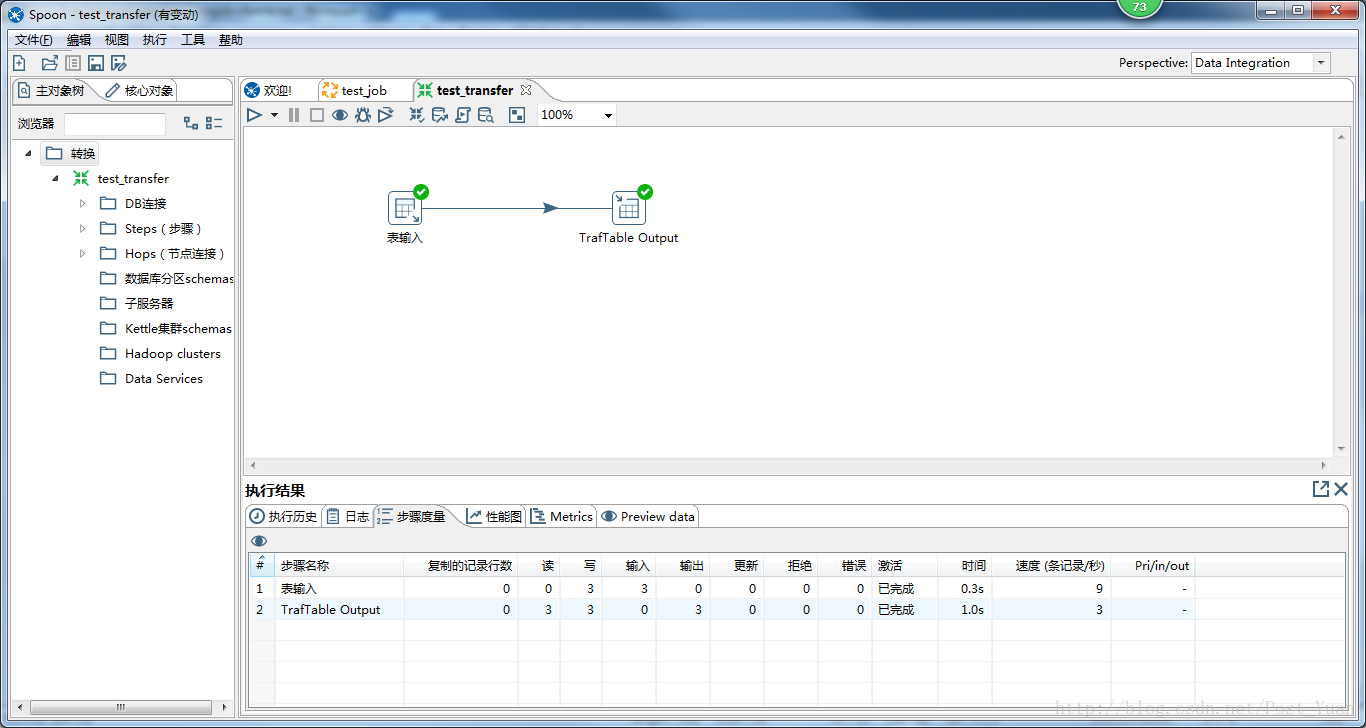The width and height of the screenshot is (1366, 728).
Task: Toggle the execution results pane icon
Action: tap(517, 115)
